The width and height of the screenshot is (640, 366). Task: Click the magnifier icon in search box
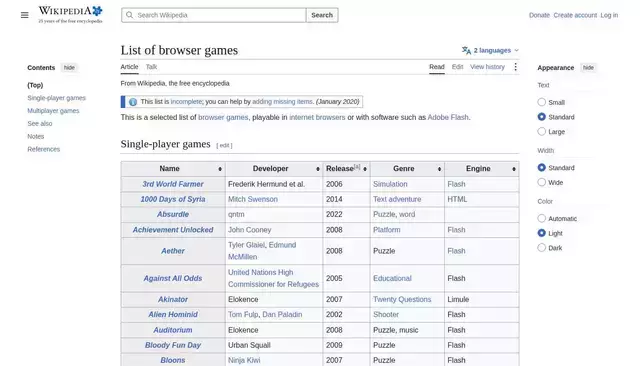pyautogui.click(x=129, y=15)
